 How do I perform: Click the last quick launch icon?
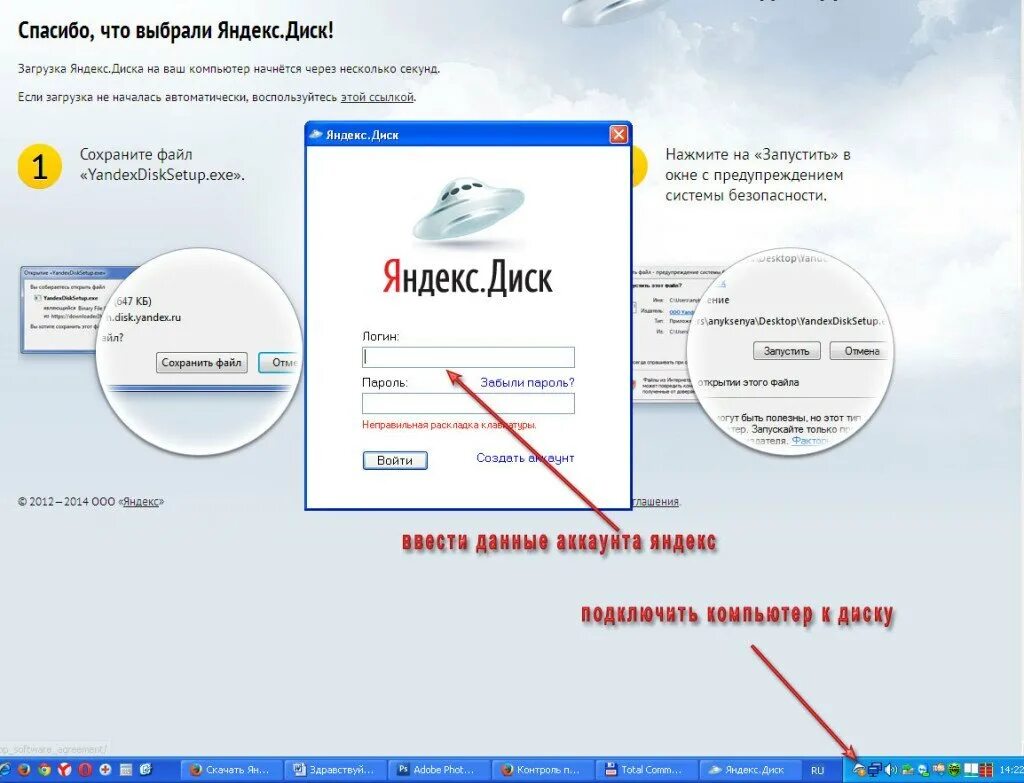(x=146, y=769)
